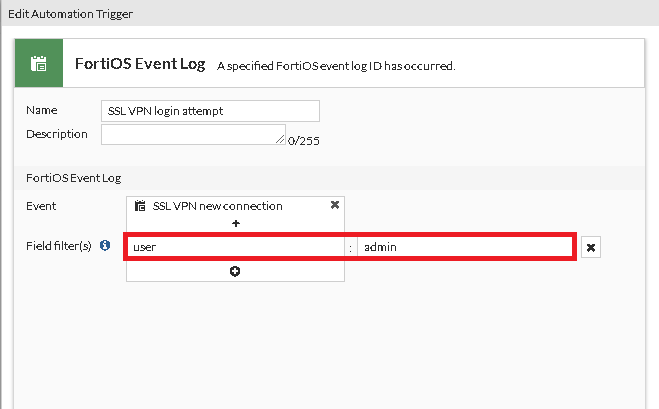Image resolution: width=659 pixels, height=409 pixels.
Task: Focus the empty Description text area
Action: pyautogui.click(x=193, y=135)
